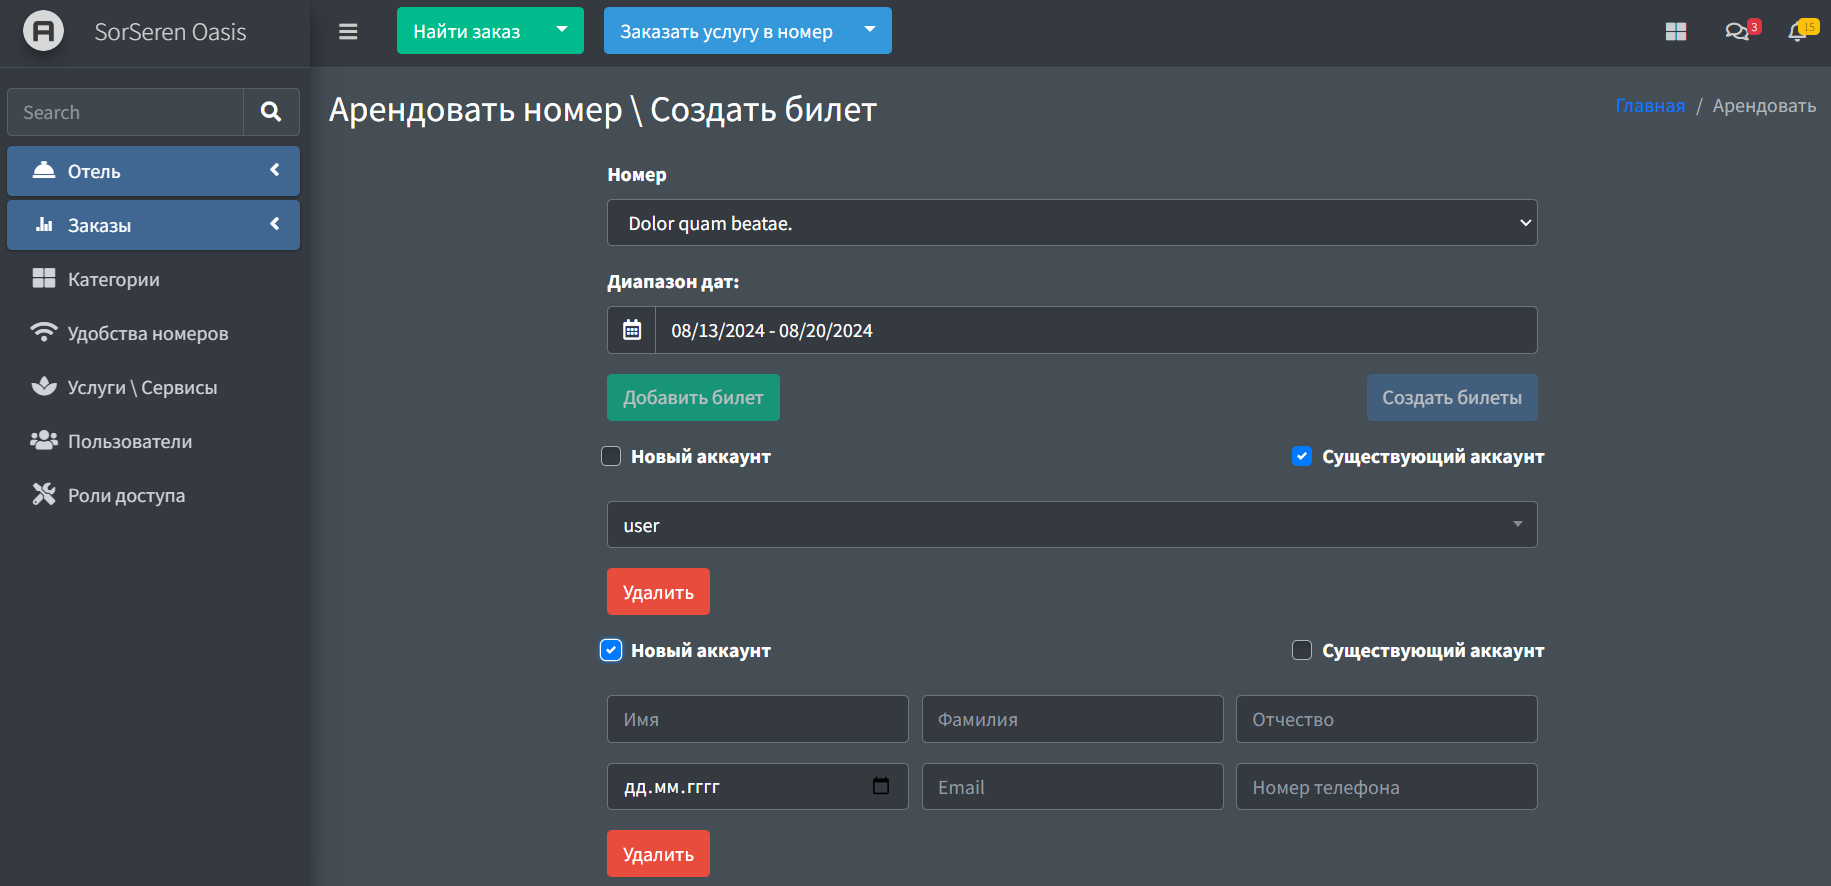The width and height of the screenshot is (1831, 886).
Task: Expand the Найти заказ dropdown arrow
Action: [x=562, y=30]
